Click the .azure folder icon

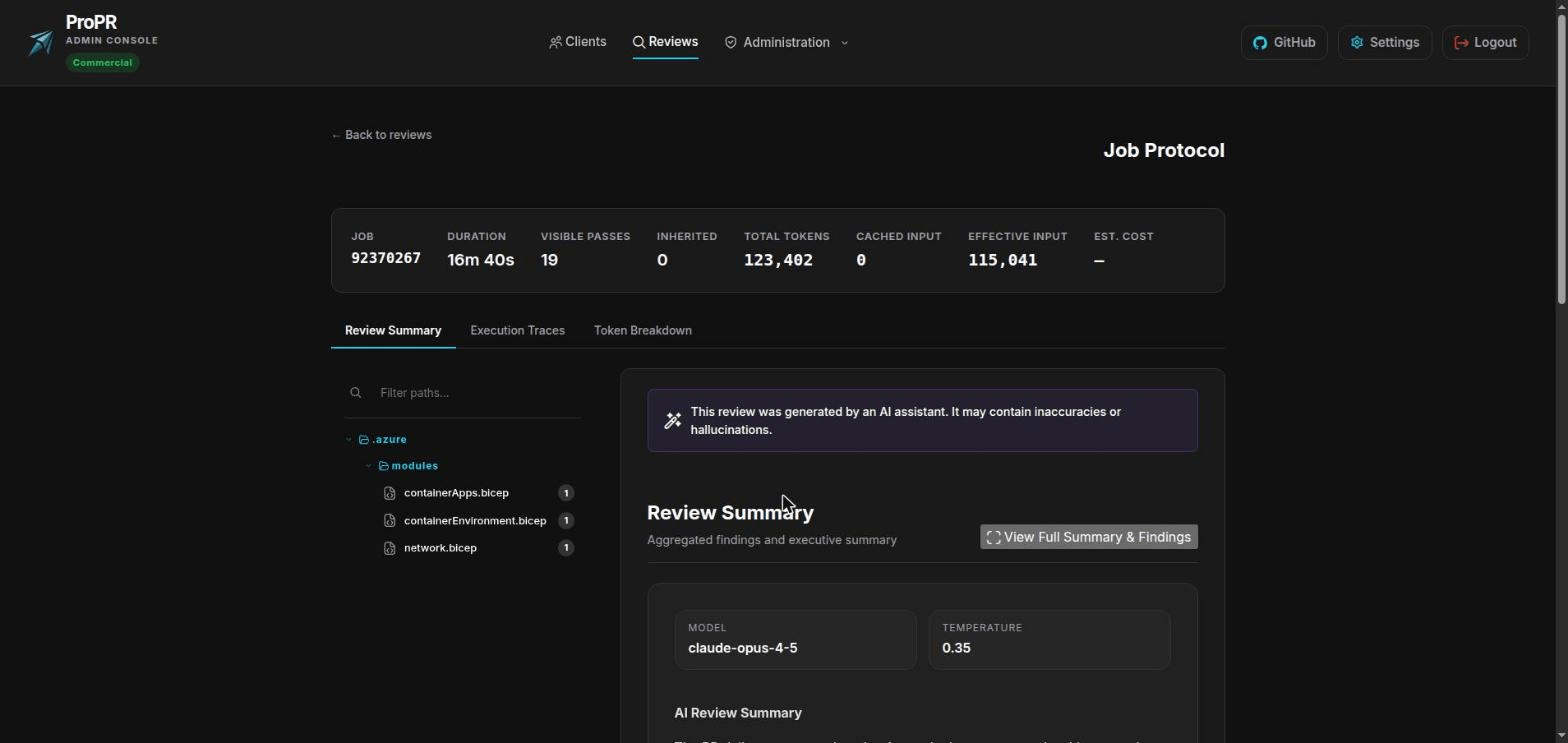tap(364, 440)
